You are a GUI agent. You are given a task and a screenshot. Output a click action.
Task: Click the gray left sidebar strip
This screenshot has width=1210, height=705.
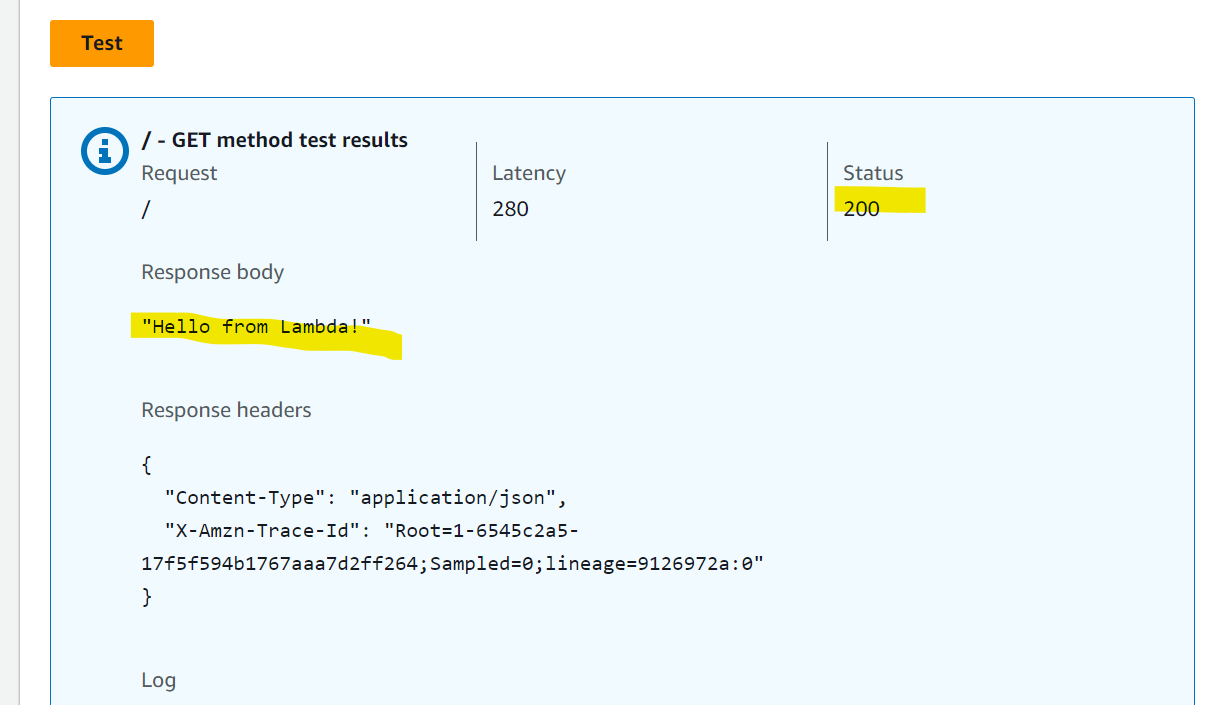click(10, 352)
